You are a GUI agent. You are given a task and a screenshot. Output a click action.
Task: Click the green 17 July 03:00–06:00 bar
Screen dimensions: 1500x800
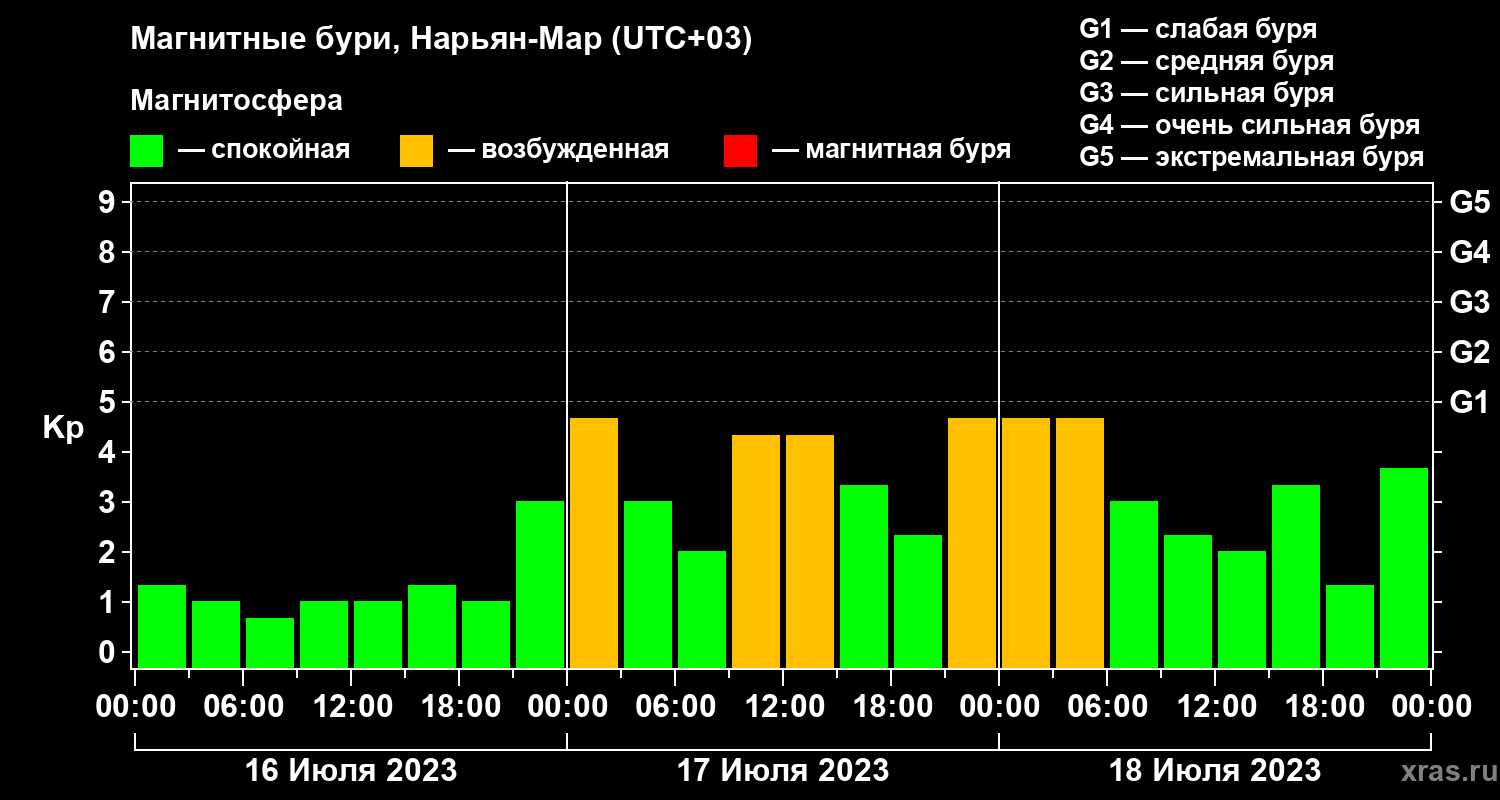648,584
